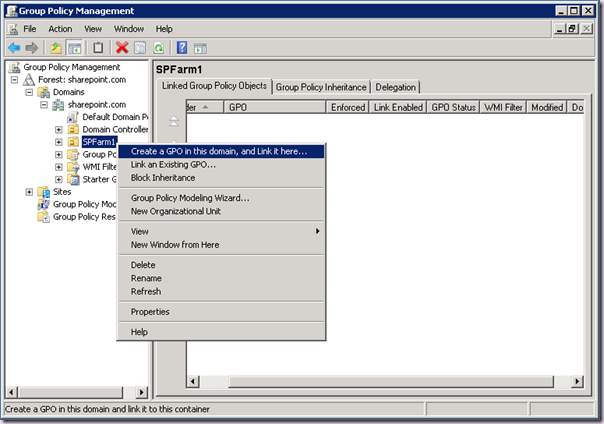Click the MMC console icon beside File menu
This screenshot has height=424, width=604.
click(12, 29)
